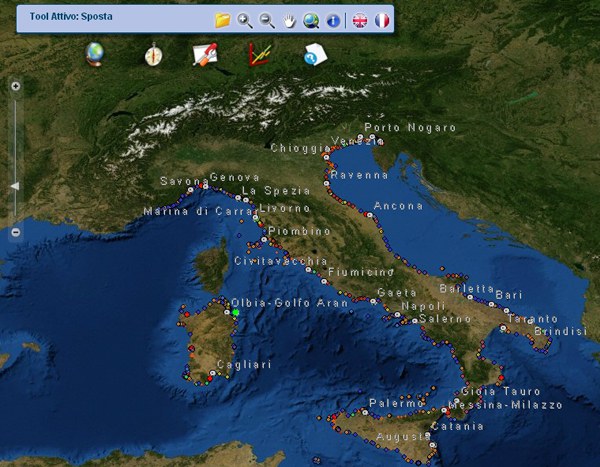The width and height of the screenshot is (600, 467).
Task: Open the globe icon below the toolbar
Action: 95,54
